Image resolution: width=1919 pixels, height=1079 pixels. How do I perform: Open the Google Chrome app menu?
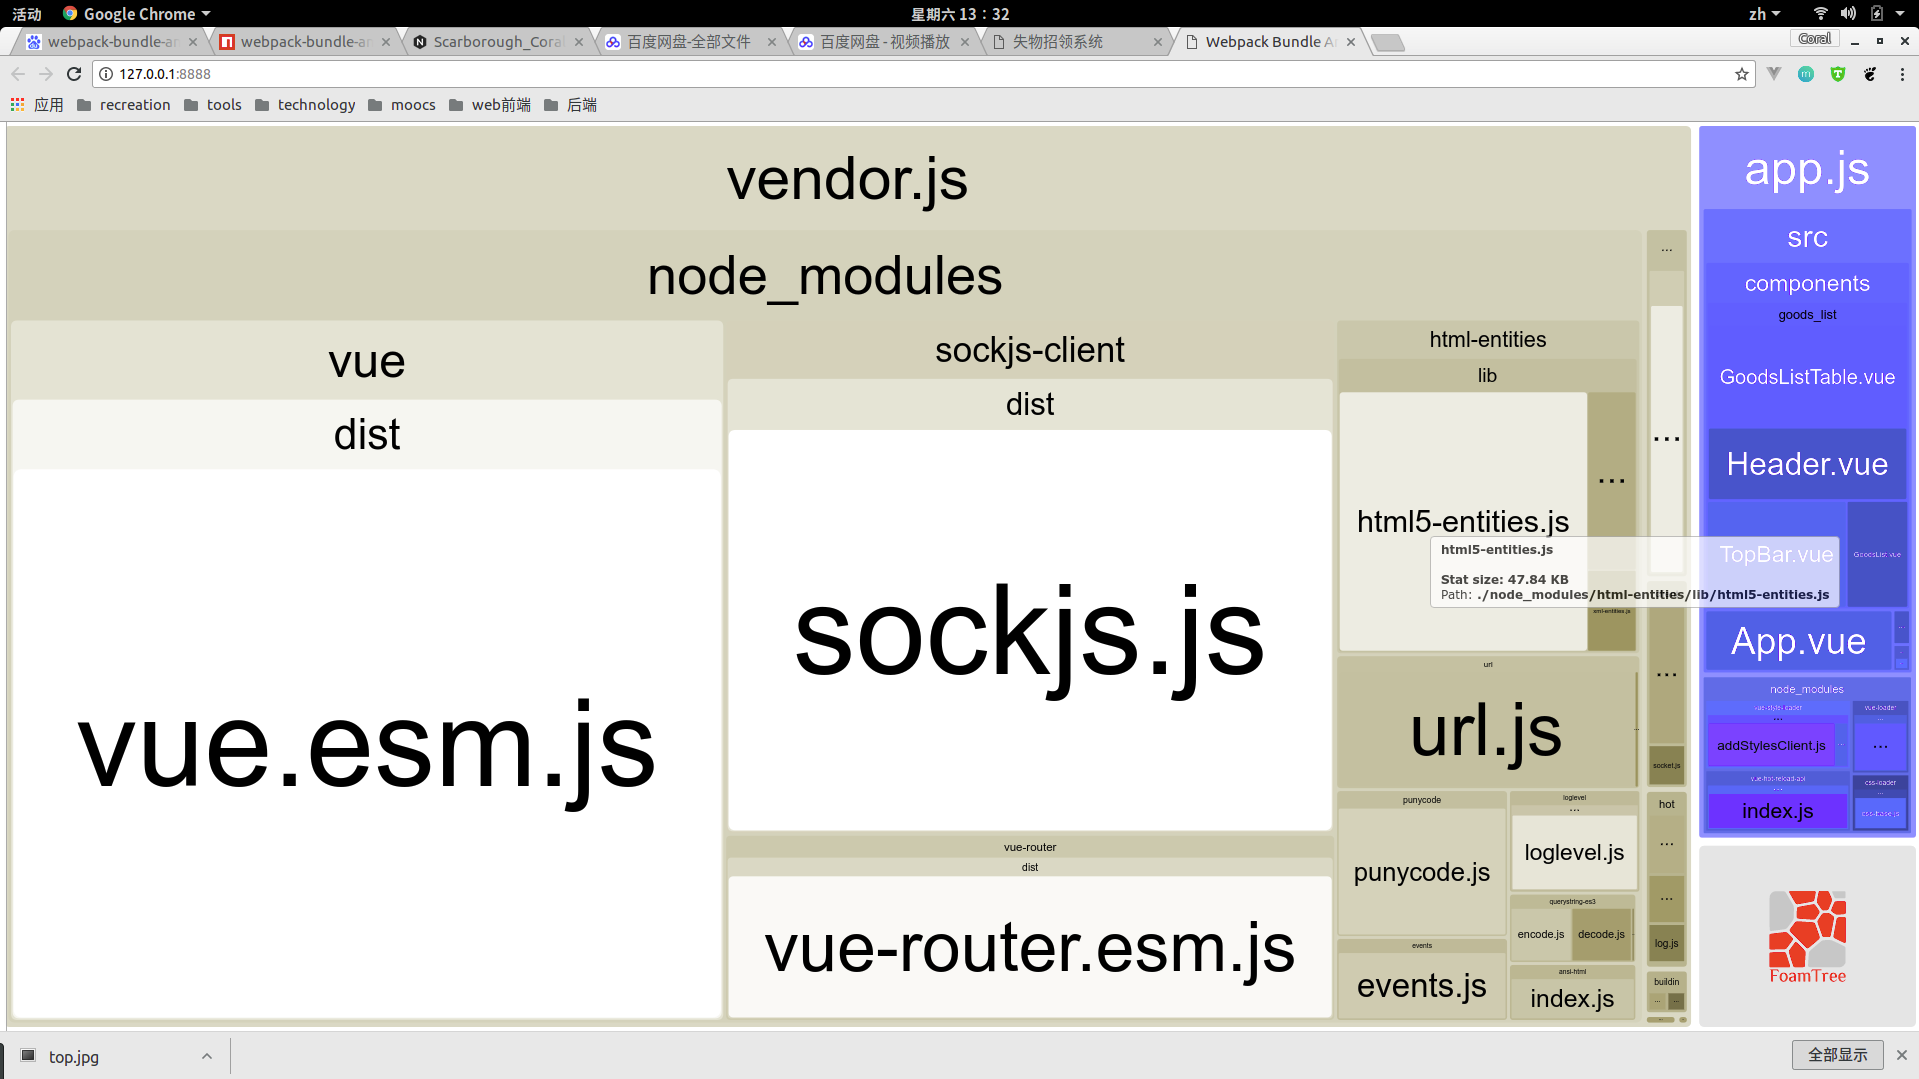point(137,14)
